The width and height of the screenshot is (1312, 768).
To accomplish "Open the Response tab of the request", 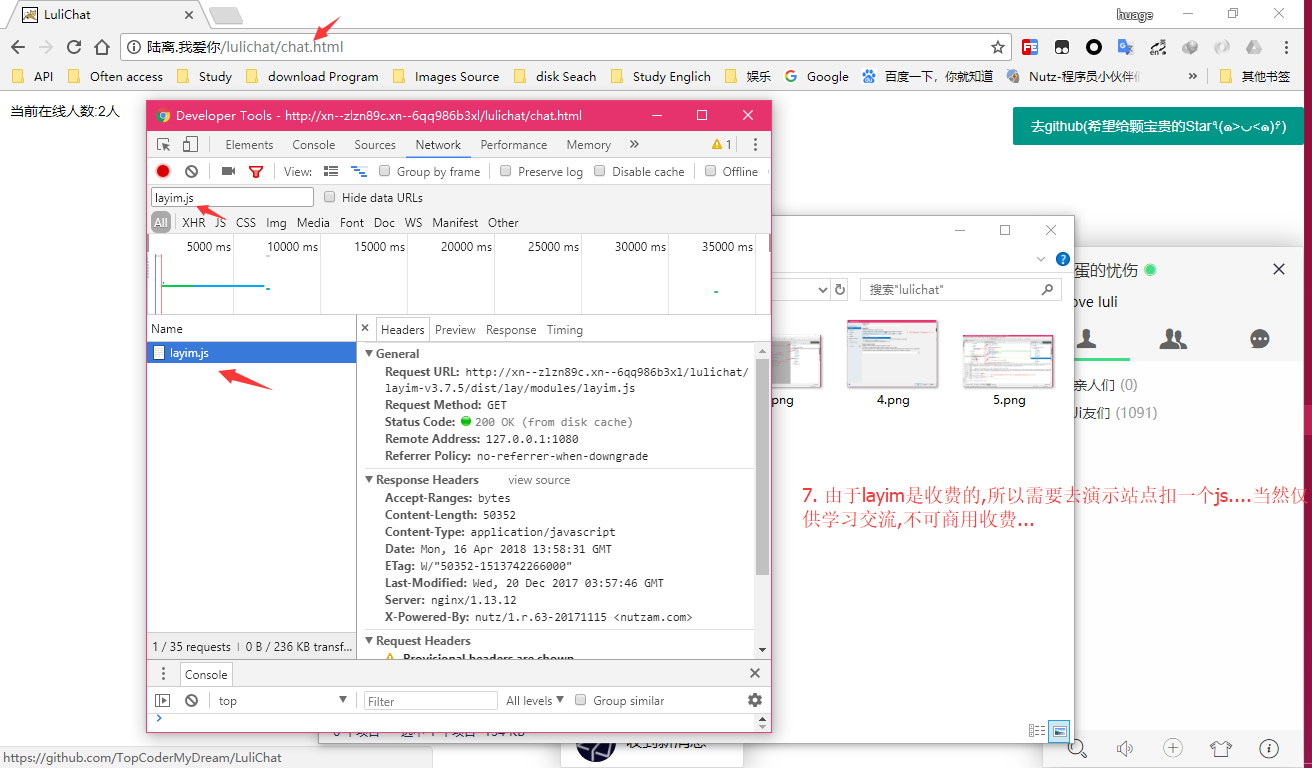I will coord(511,329).
